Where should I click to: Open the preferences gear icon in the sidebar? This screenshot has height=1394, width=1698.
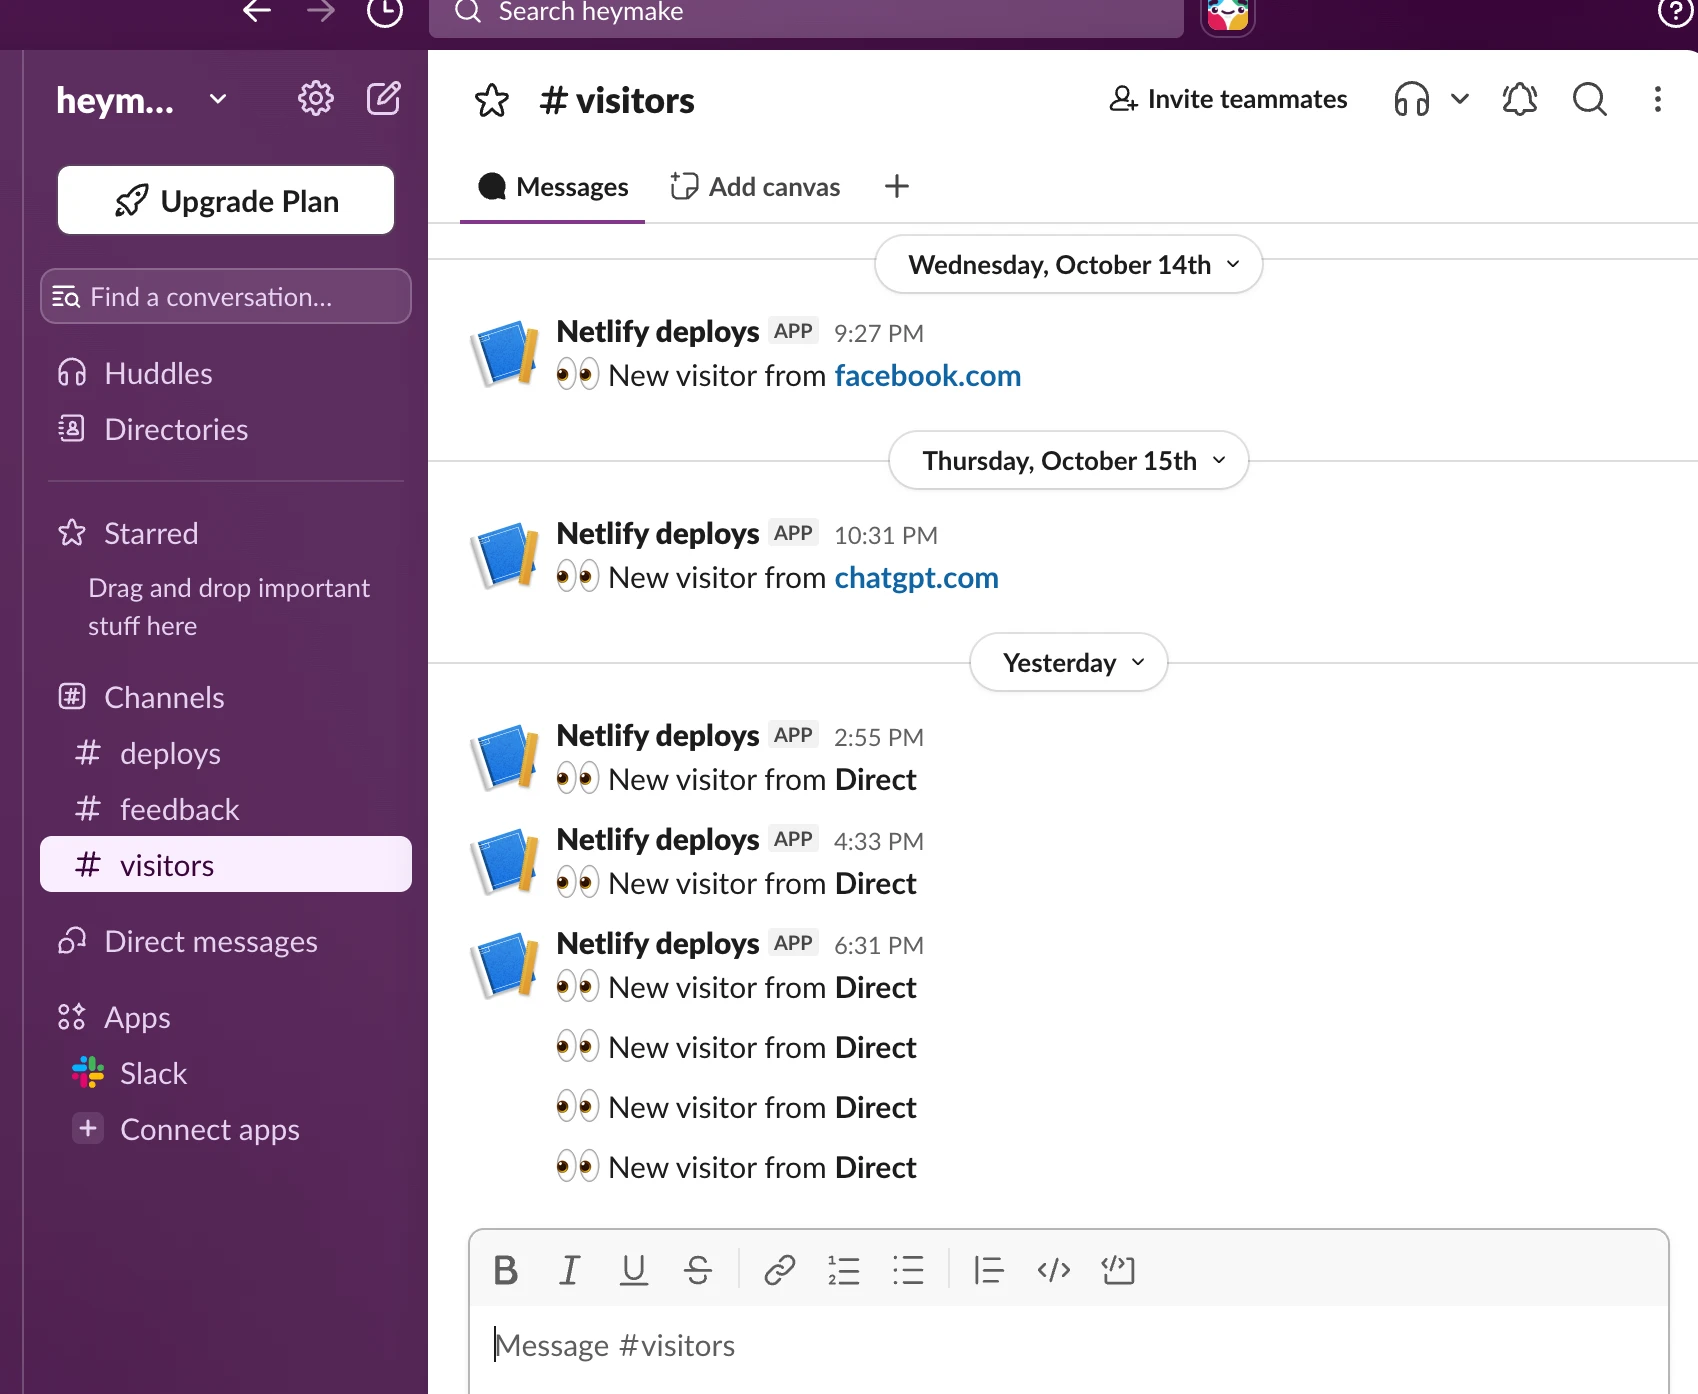(316, 99)
